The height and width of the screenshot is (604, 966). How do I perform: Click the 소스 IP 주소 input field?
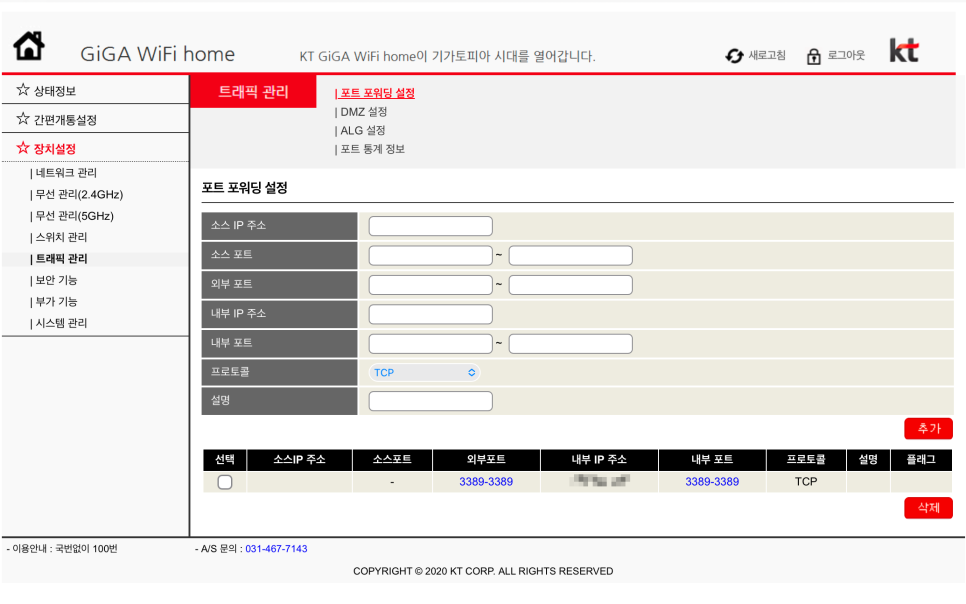pyautogui.click(x=431, y=226)
